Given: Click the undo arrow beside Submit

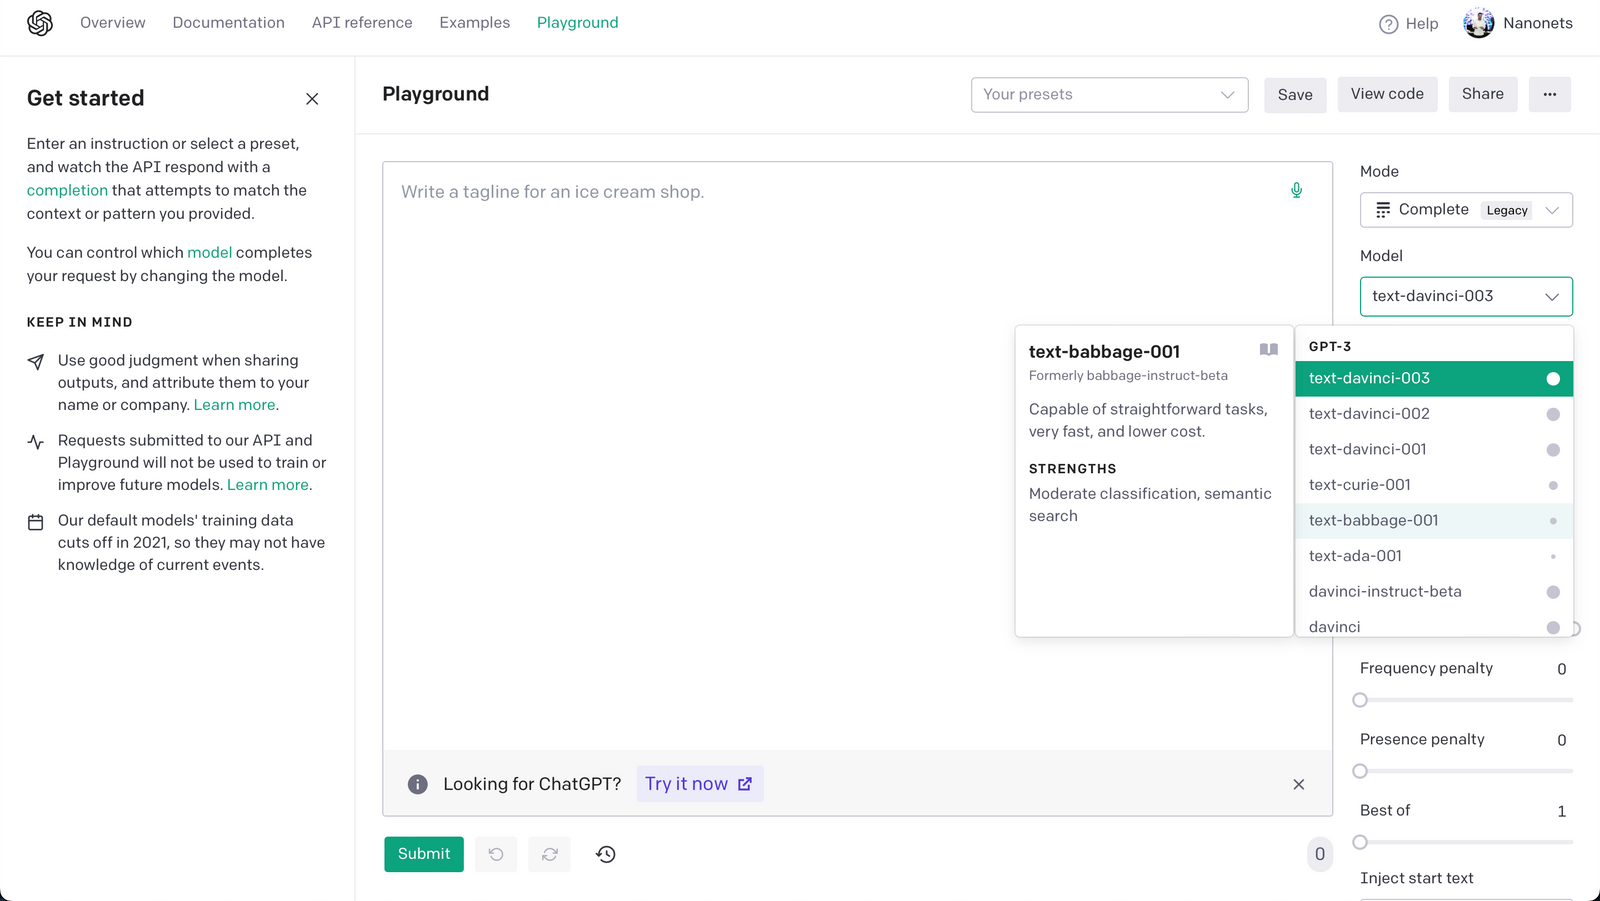Looking at the screenshot, I should click(x=496, y=854).
